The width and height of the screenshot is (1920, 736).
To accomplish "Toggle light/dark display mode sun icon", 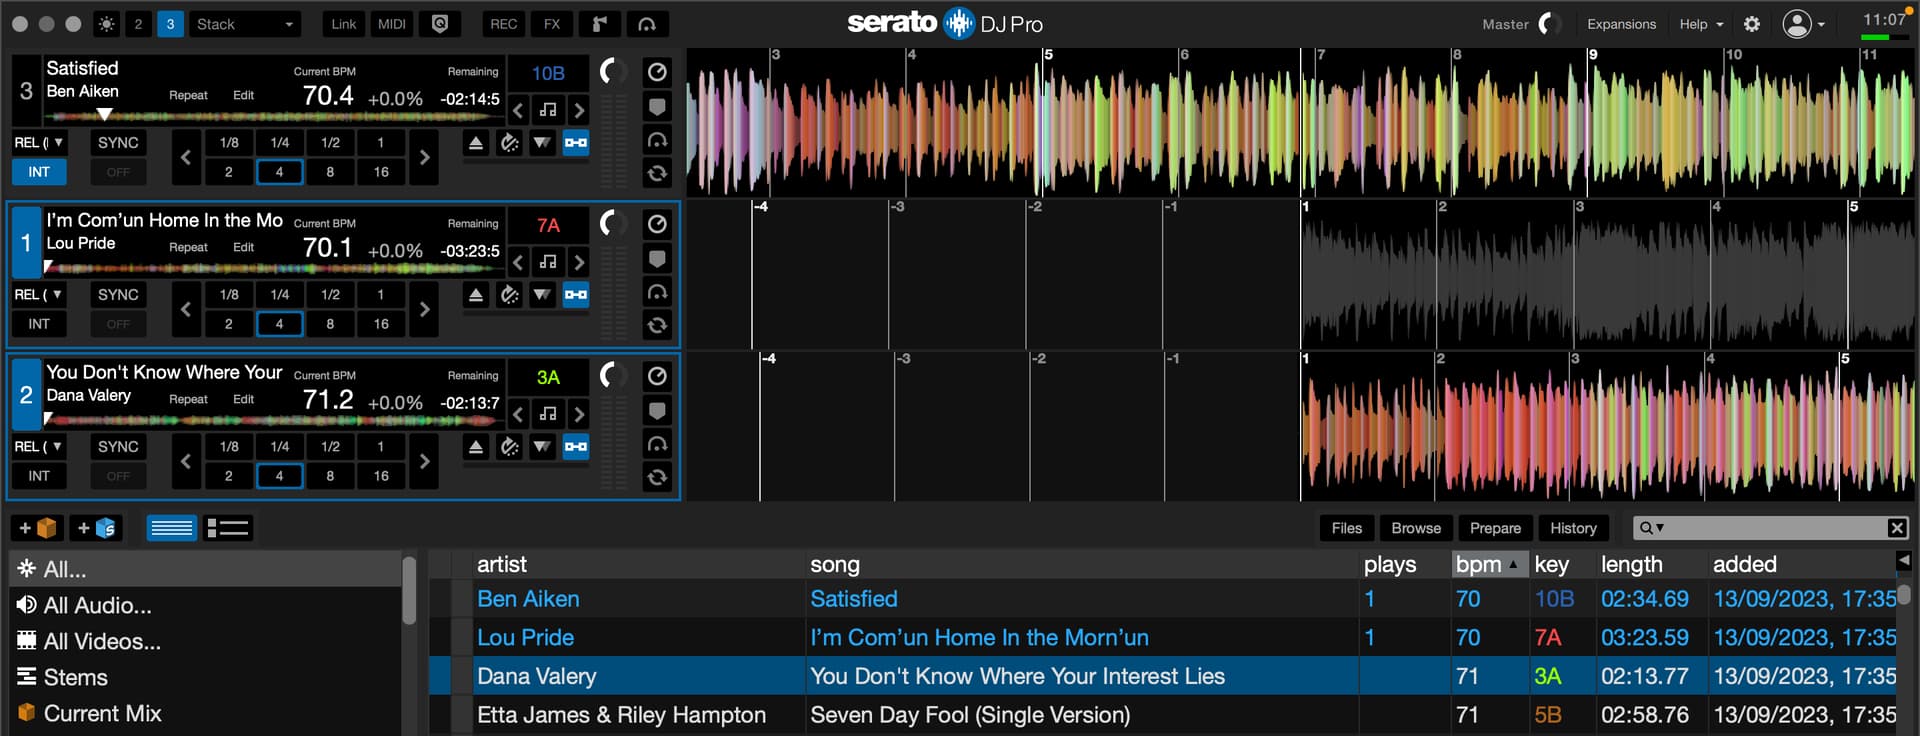I will (106, 24).
